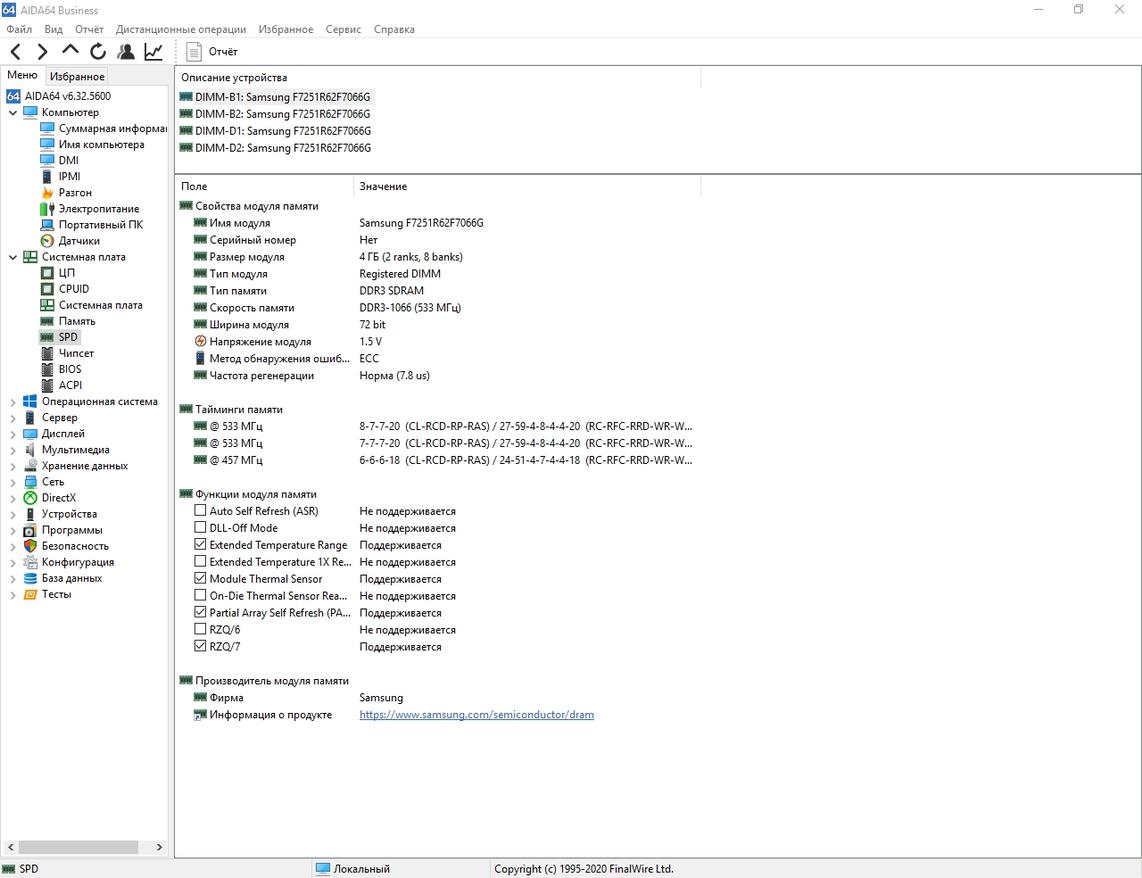
Task: Open the samsung.com semiconductor dram link
Action: (x=476, y=715)
